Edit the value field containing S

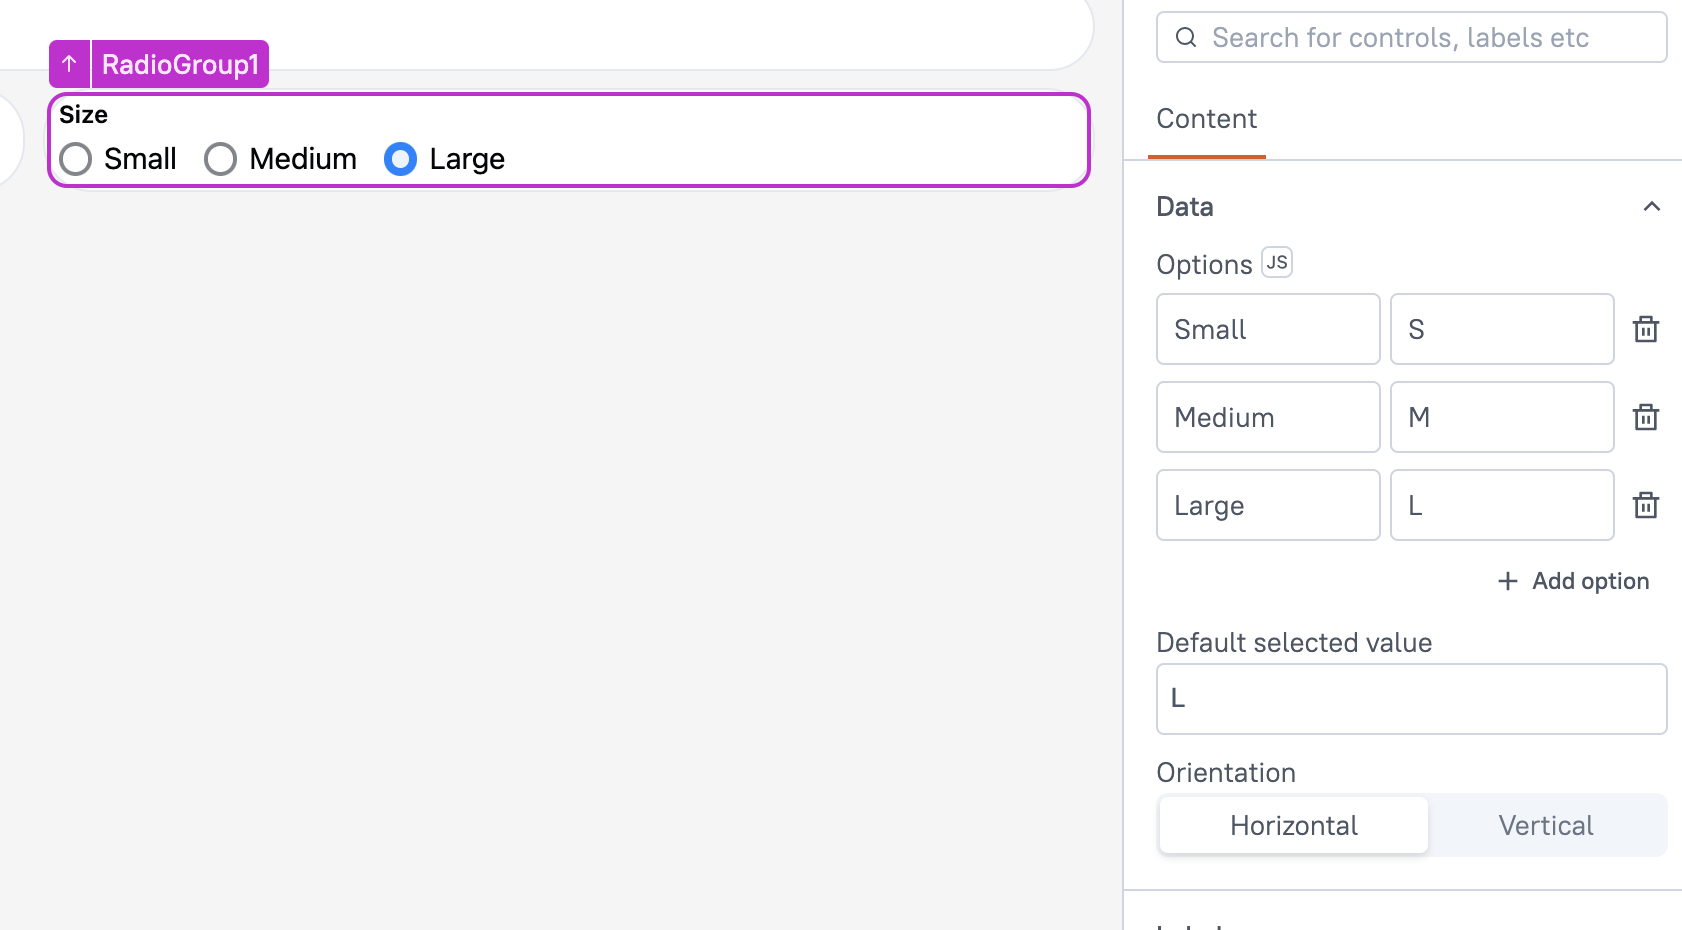(1502, 329)
